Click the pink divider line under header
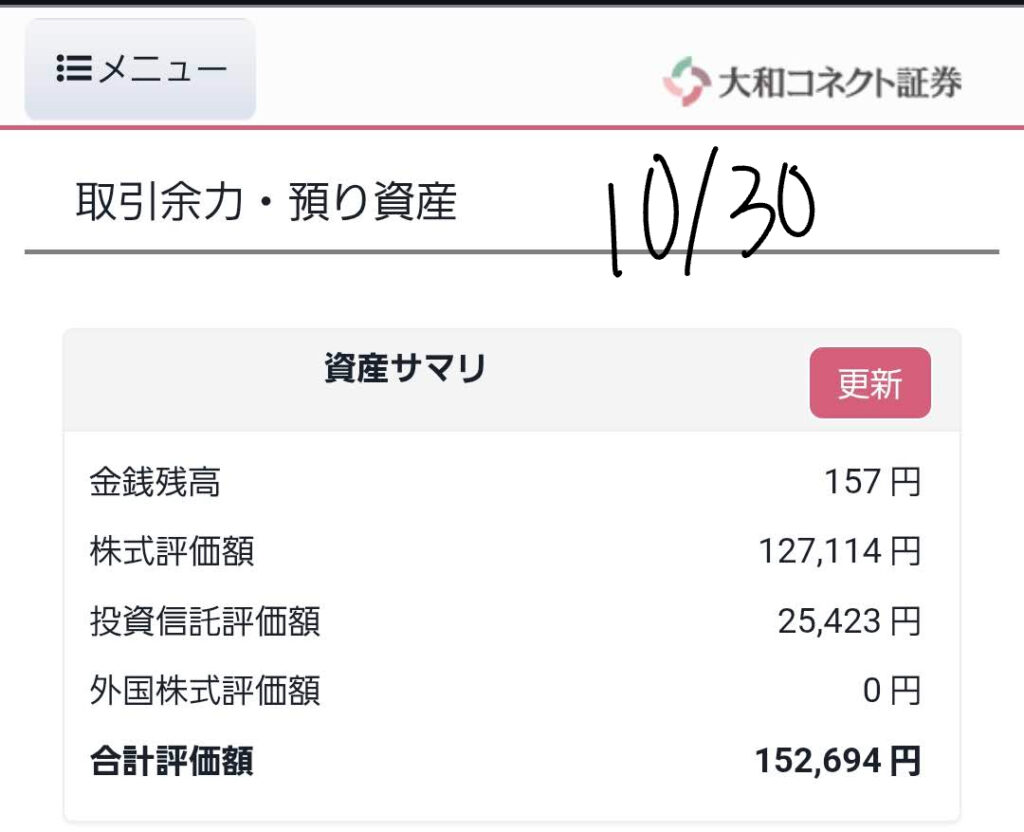The height and width of the screenshot is (832, 1024). tap(512, 128)
